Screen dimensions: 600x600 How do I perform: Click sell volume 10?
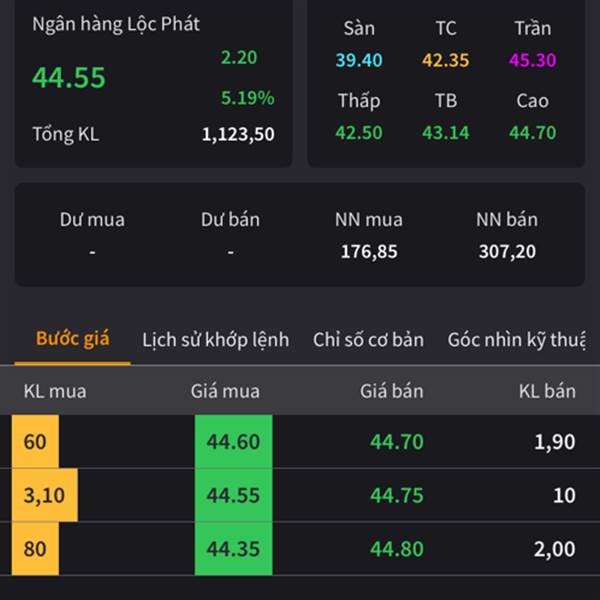click(564, 495)
